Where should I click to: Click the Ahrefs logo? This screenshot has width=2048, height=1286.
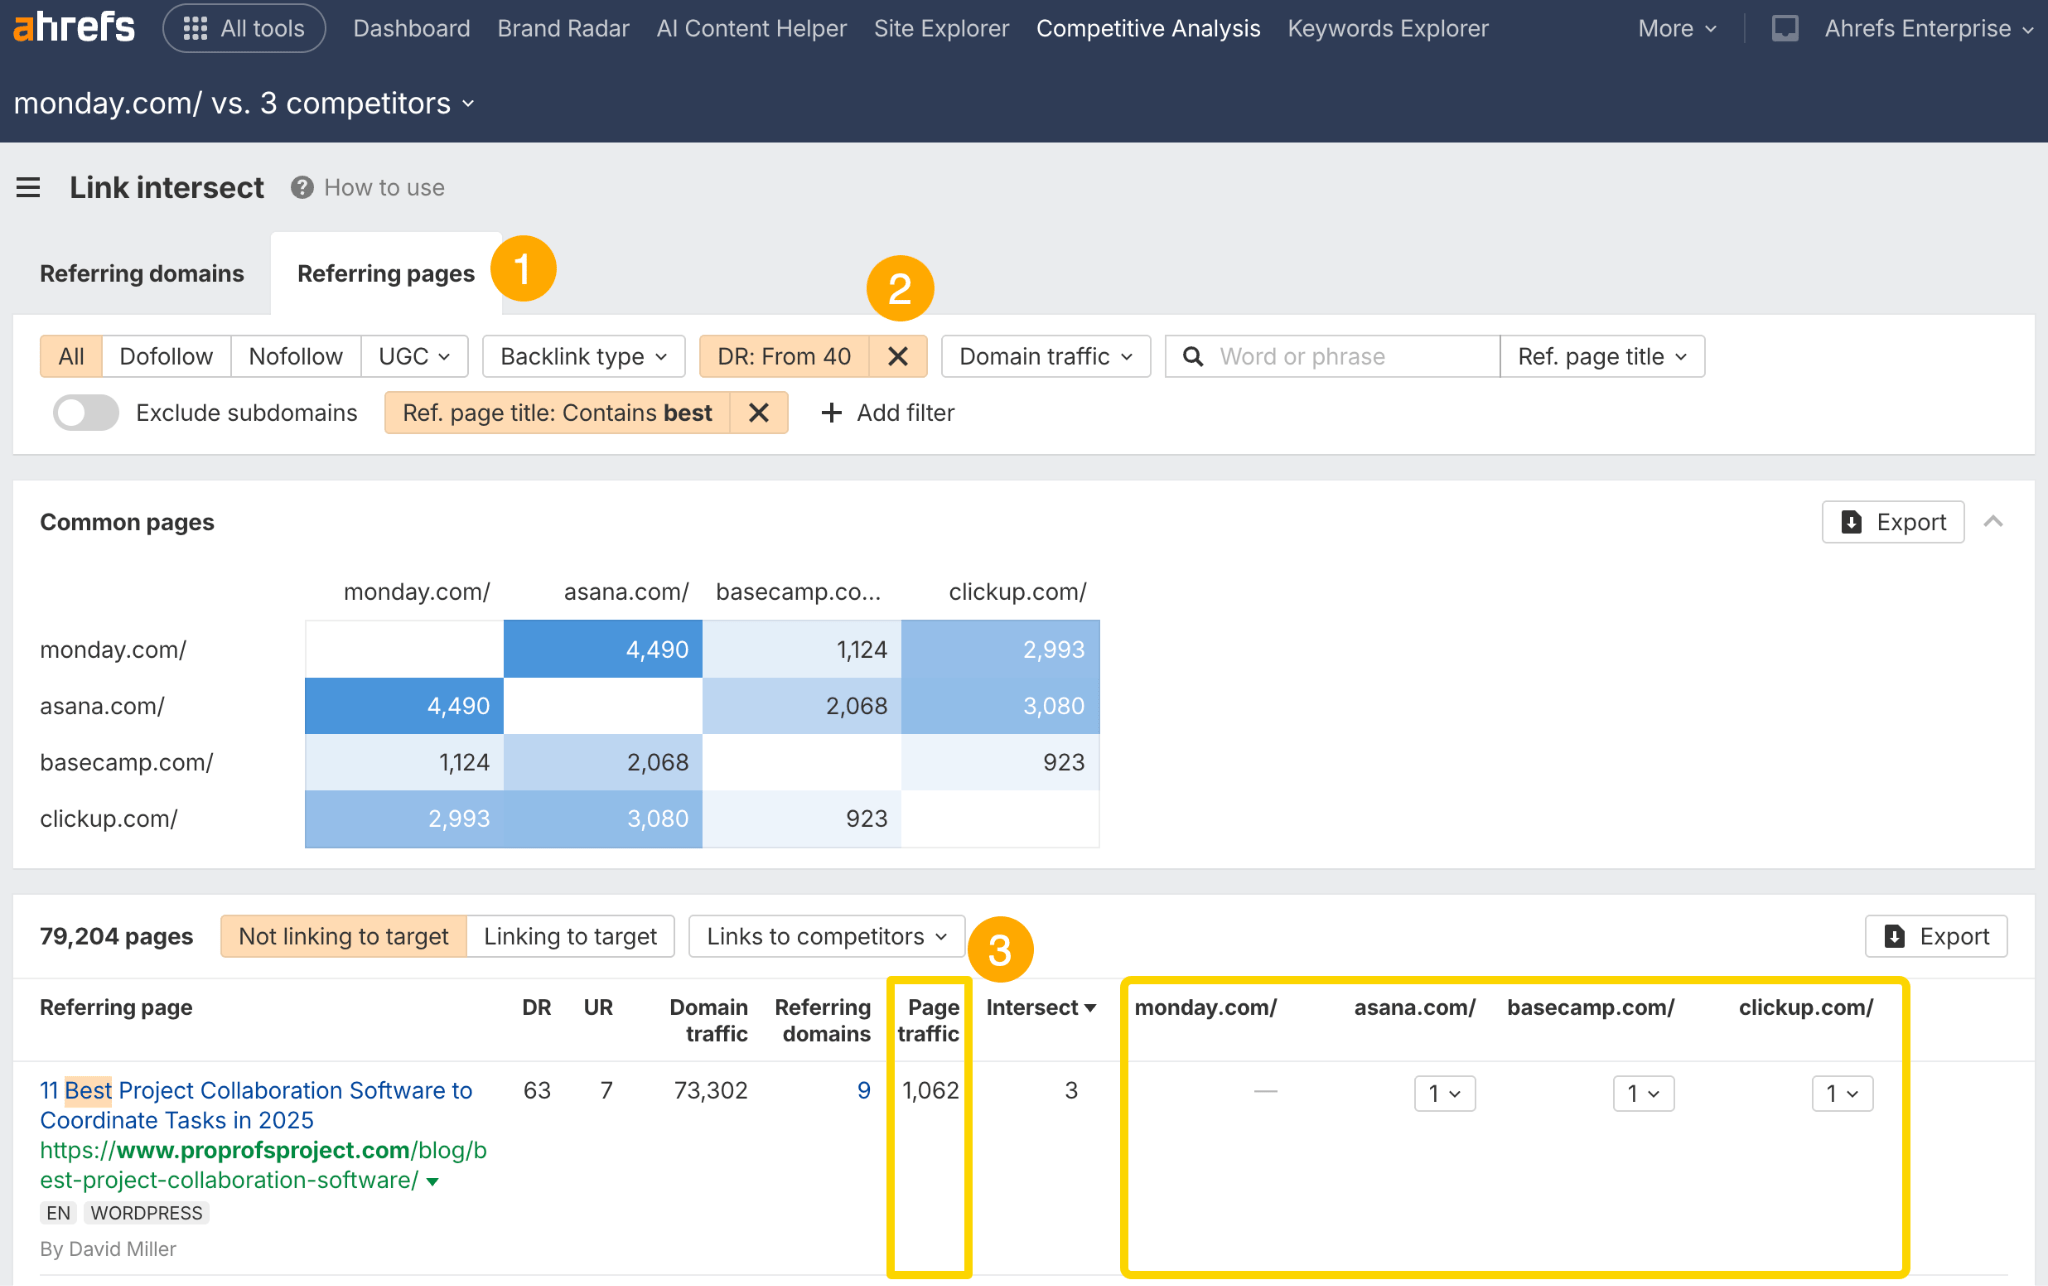(73, 27)
